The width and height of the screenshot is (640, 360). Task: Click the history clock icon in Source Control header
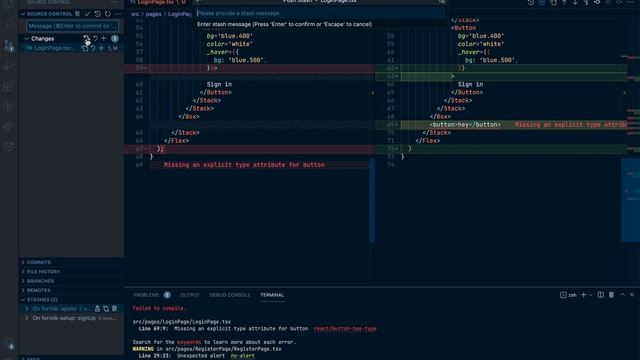[98, 14]
